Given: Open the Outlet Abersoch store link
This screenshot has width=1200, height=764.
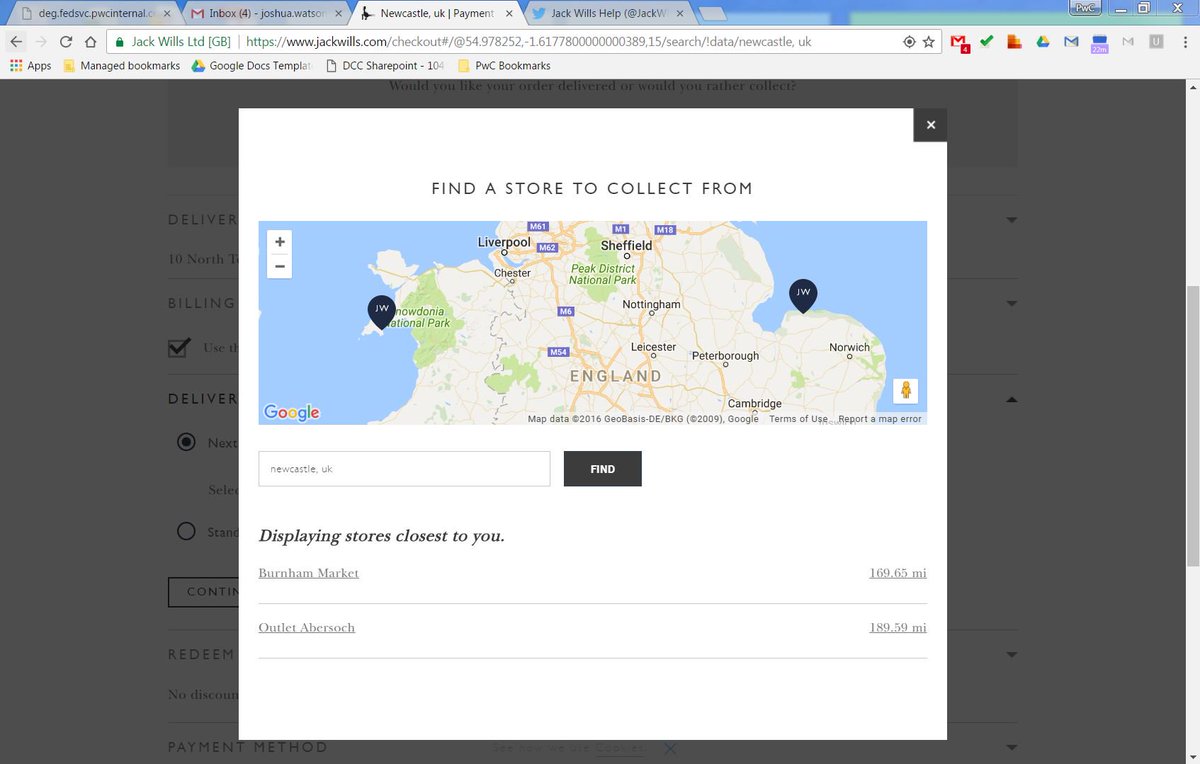Looking at the screenshot, I should point(306,627).
